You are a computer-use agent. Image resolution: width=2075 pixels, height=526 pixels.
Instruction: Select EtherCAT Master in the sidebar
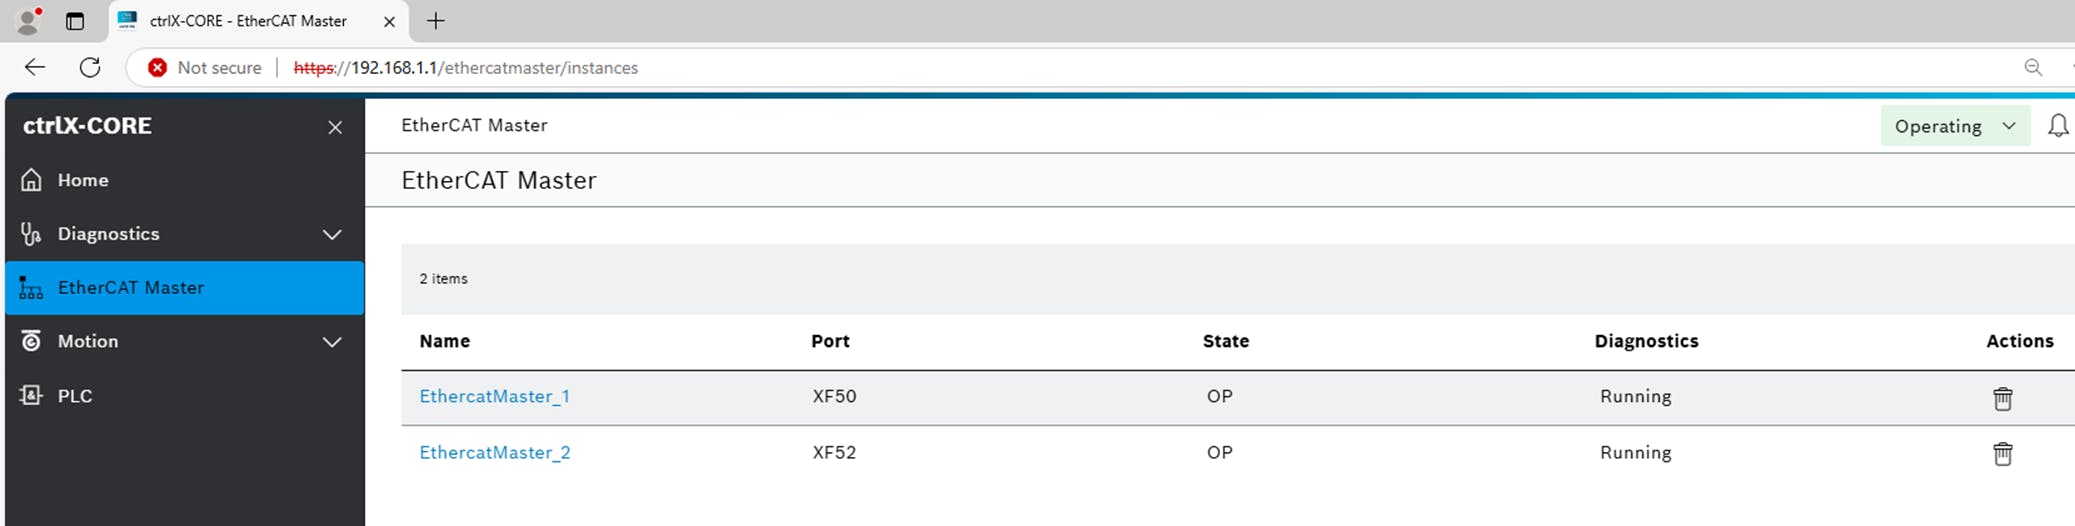click(x=130, y=288)
